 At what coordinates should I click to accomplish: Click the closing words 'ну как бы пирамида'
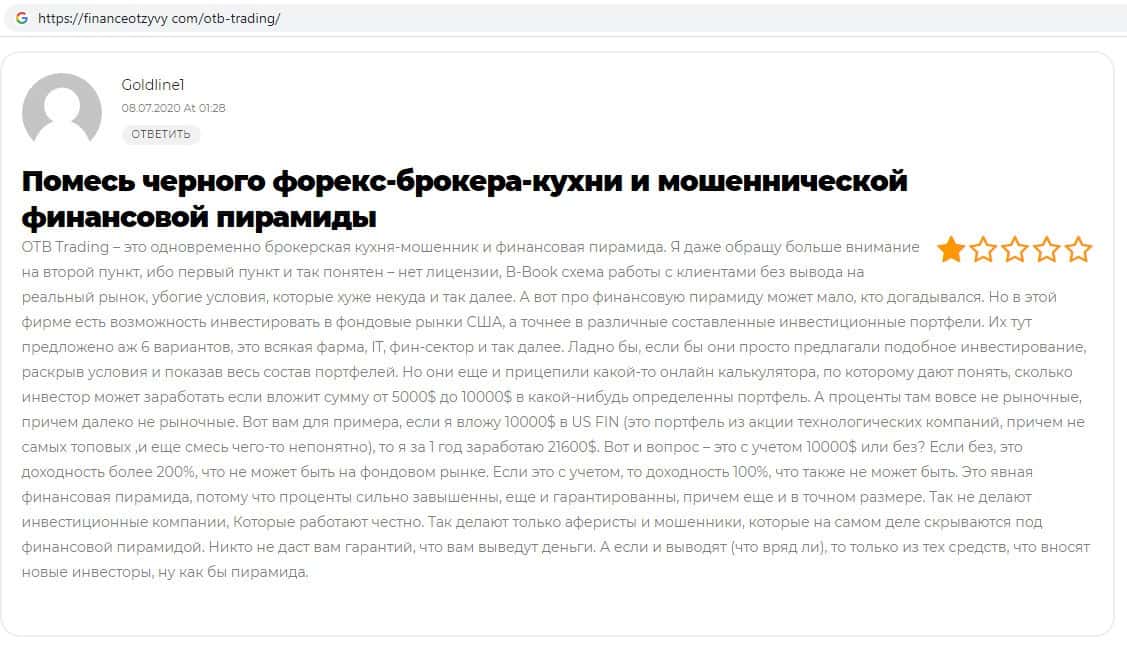click(x=233, y=572)
